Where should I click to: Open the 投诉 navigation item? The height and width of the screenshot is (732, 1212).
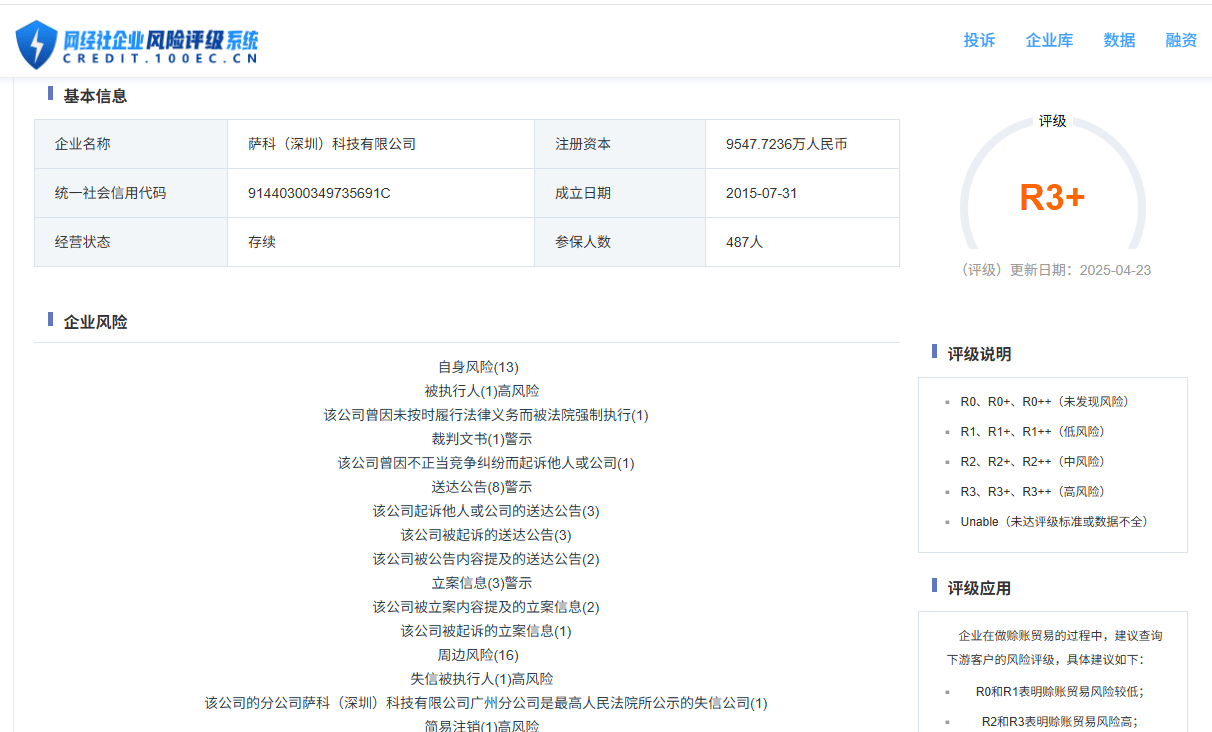coord(979,40)
